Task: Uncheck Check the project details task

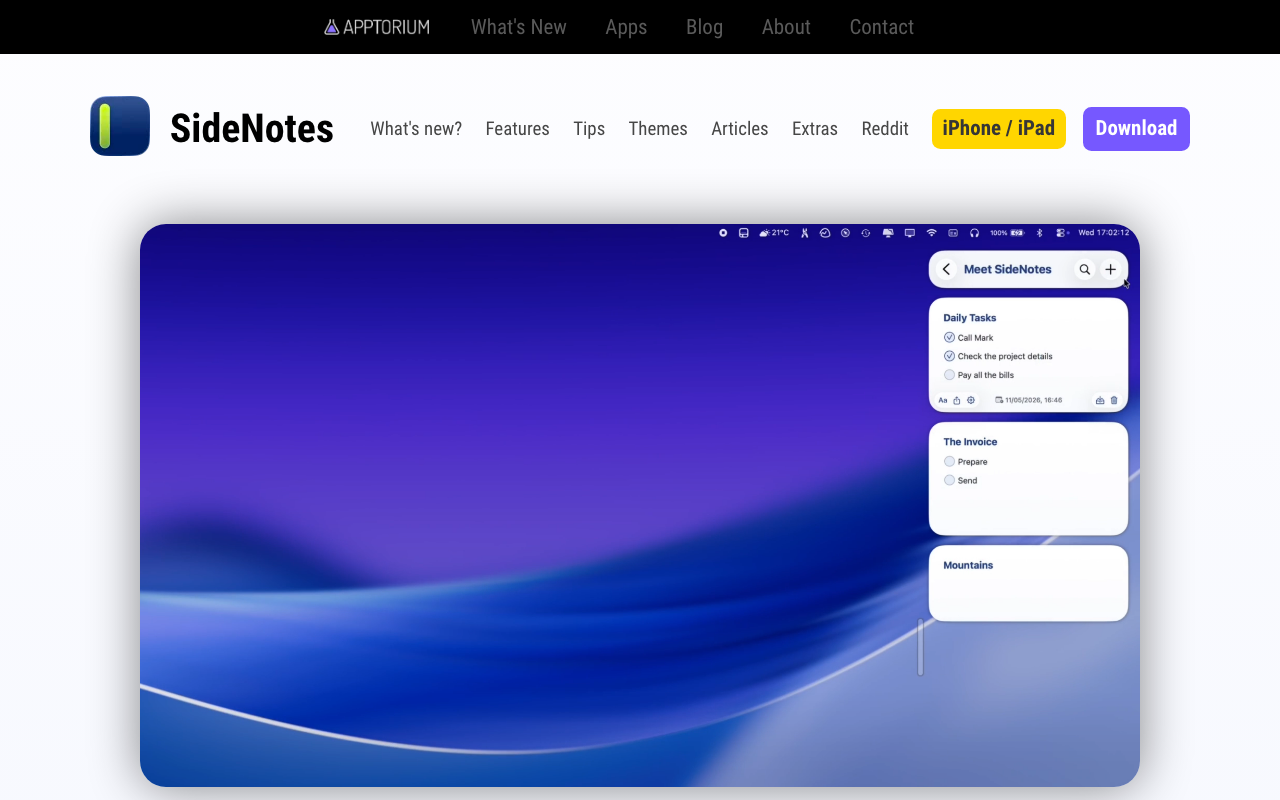Action: pos(949,356)
